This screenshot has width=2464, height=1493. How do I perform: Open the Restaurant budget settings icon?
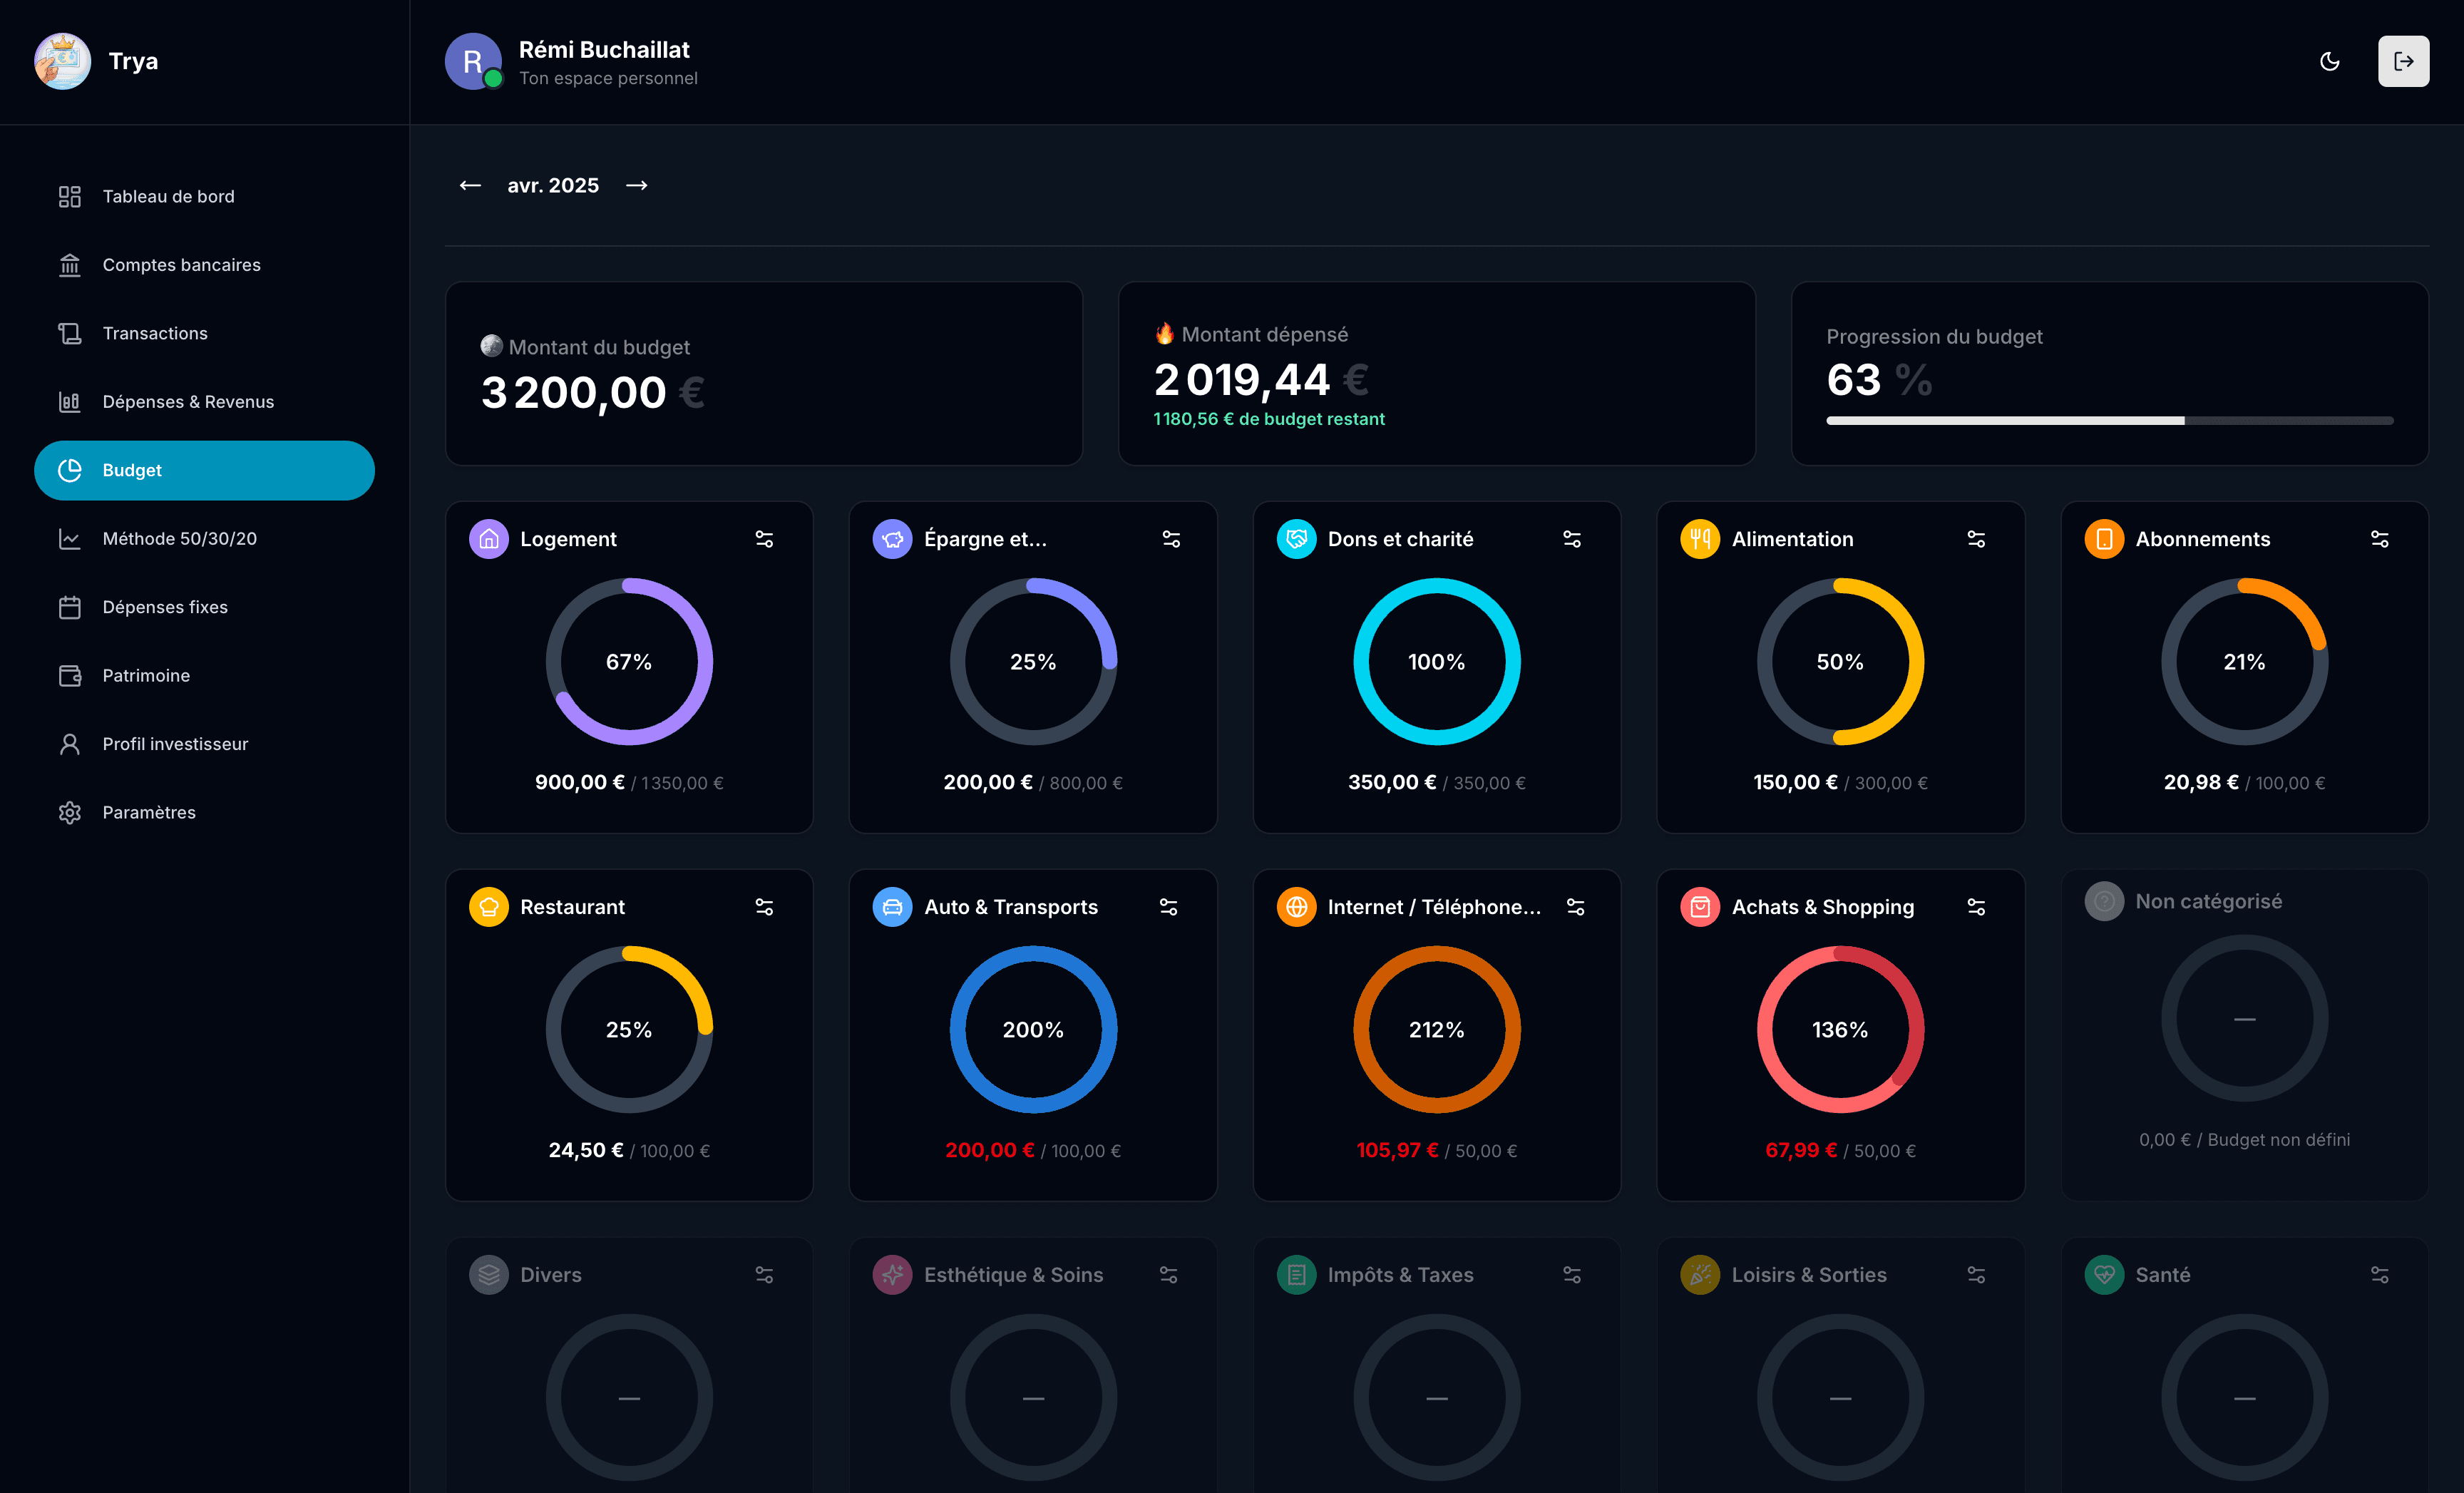pos(764,907)
